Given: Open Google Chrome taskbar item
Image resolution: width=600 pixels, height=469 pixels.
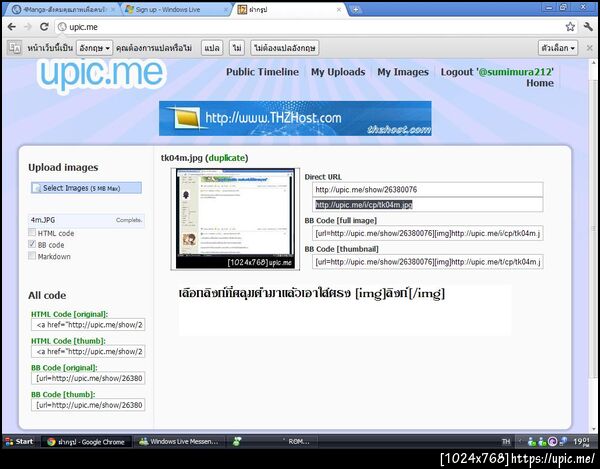Looking at the screenshot, I should pos(86,442).
